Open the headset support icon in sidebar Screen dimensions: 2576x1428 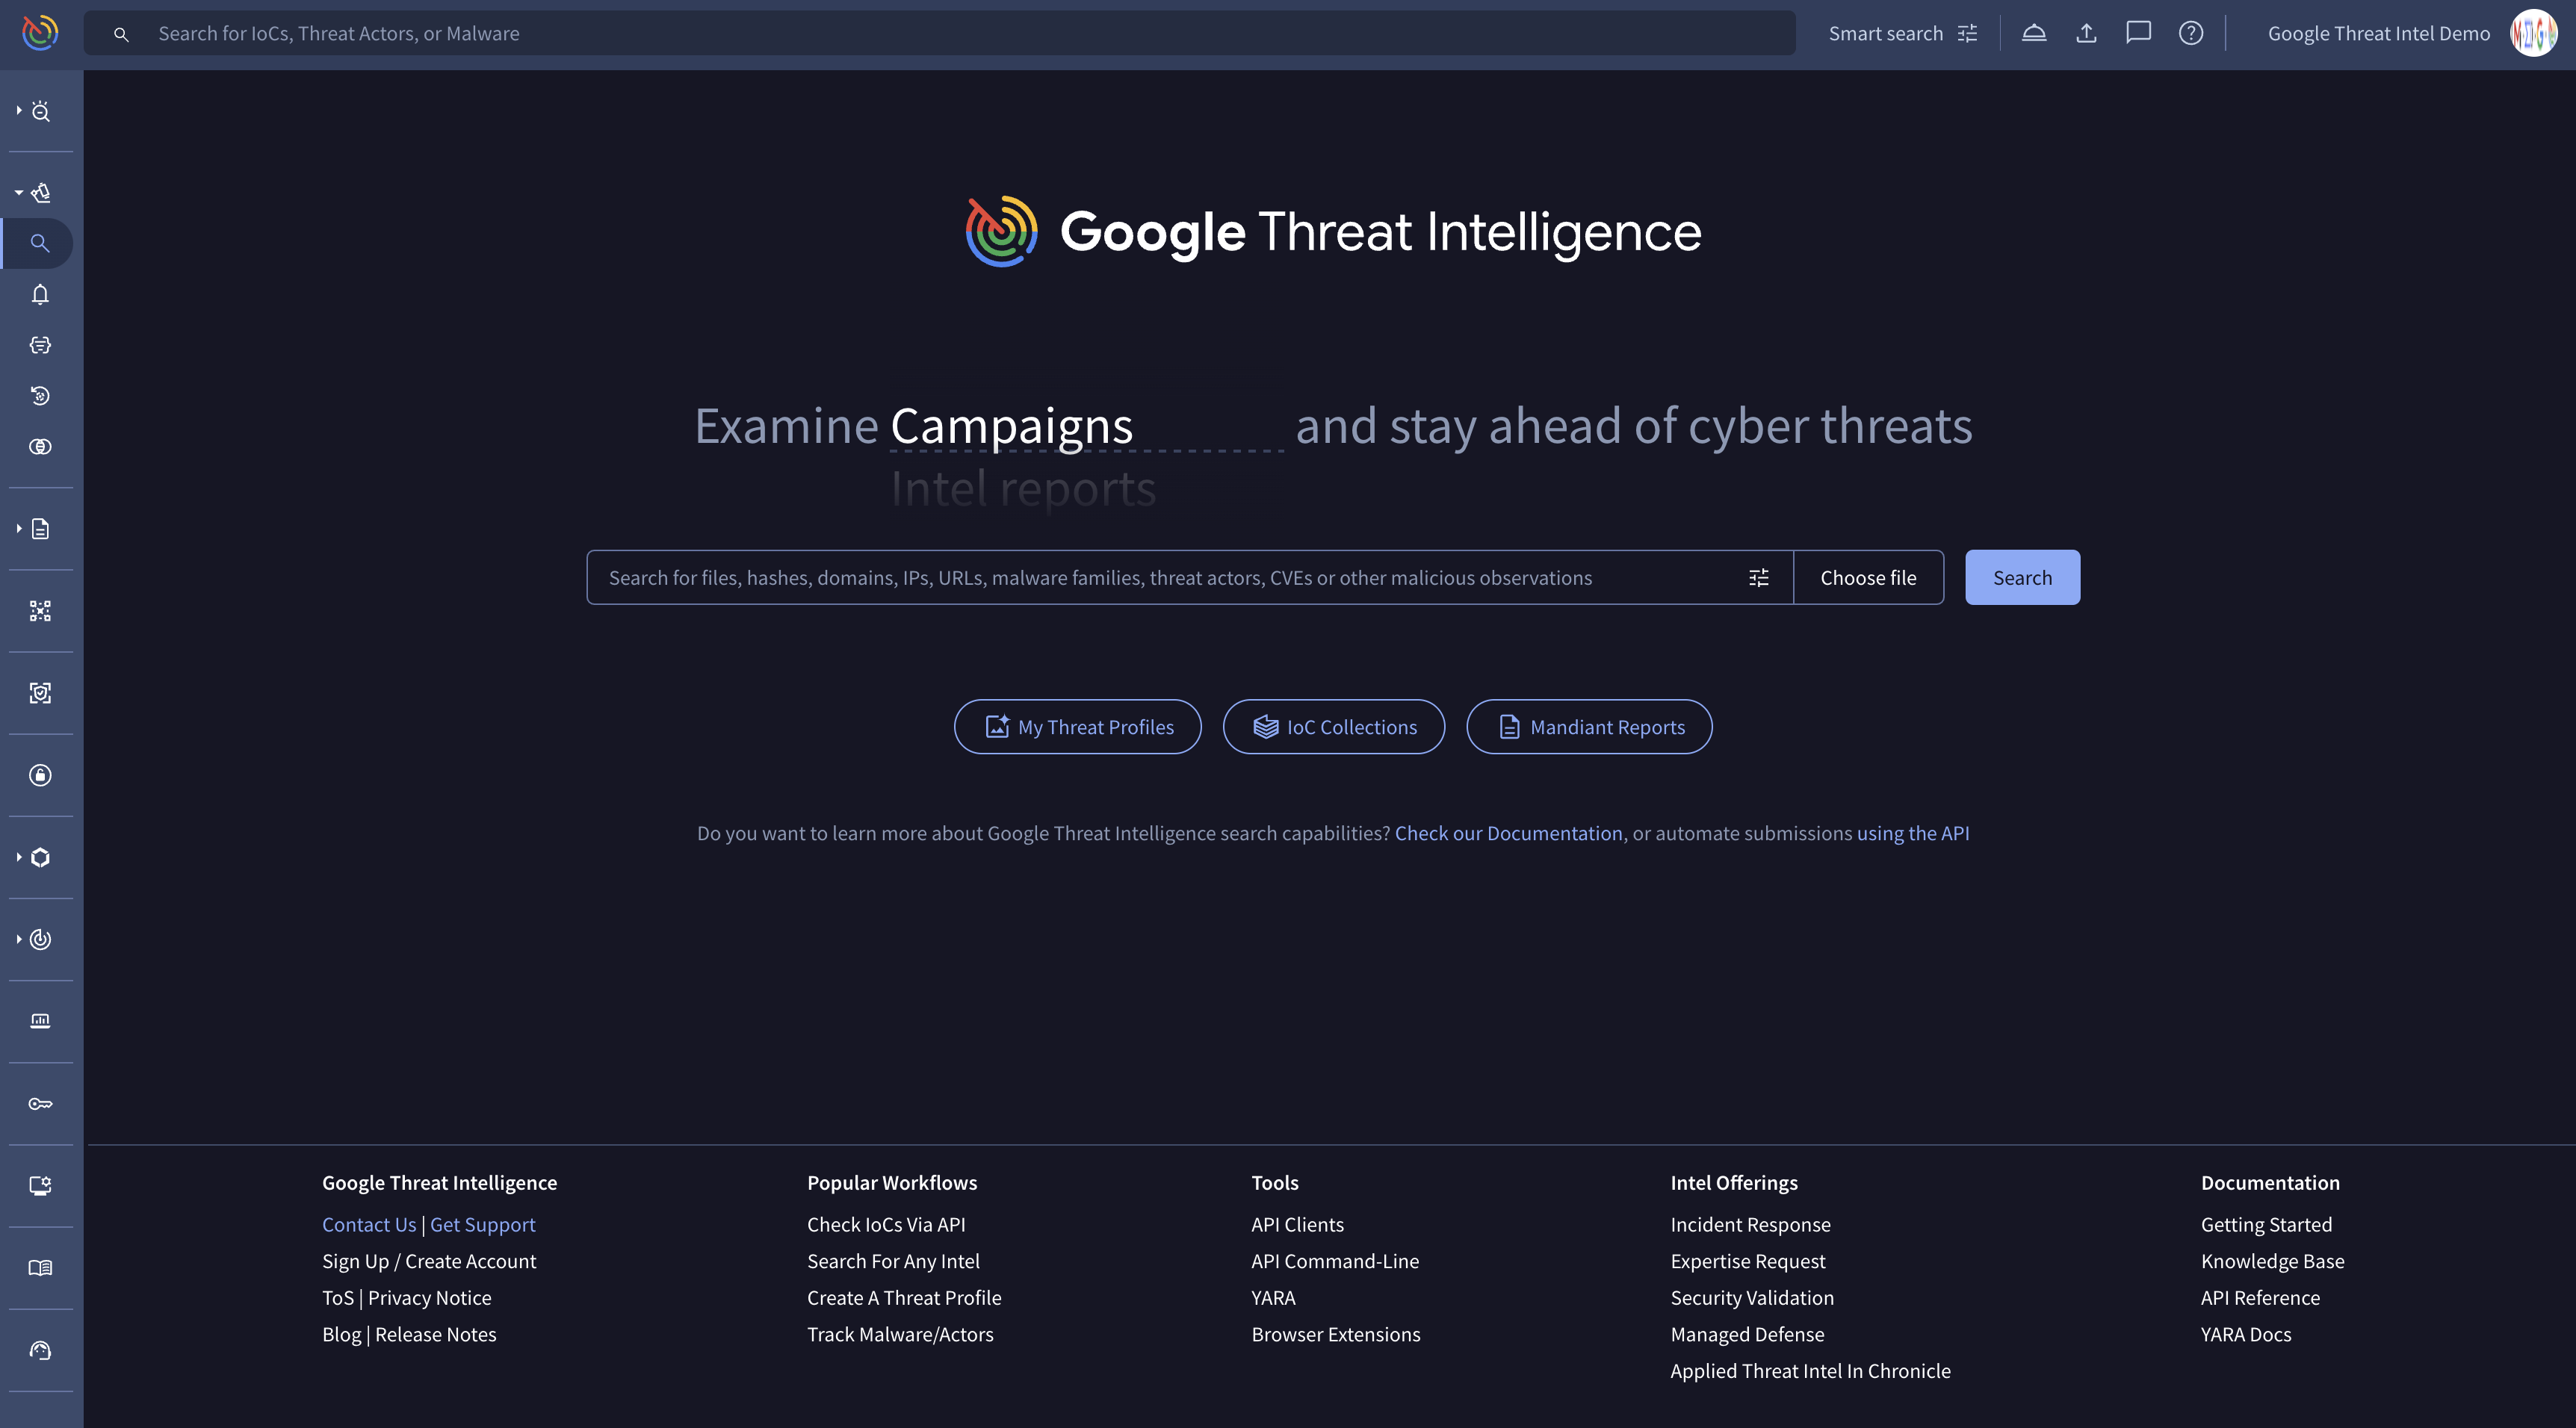point(40,1350)
